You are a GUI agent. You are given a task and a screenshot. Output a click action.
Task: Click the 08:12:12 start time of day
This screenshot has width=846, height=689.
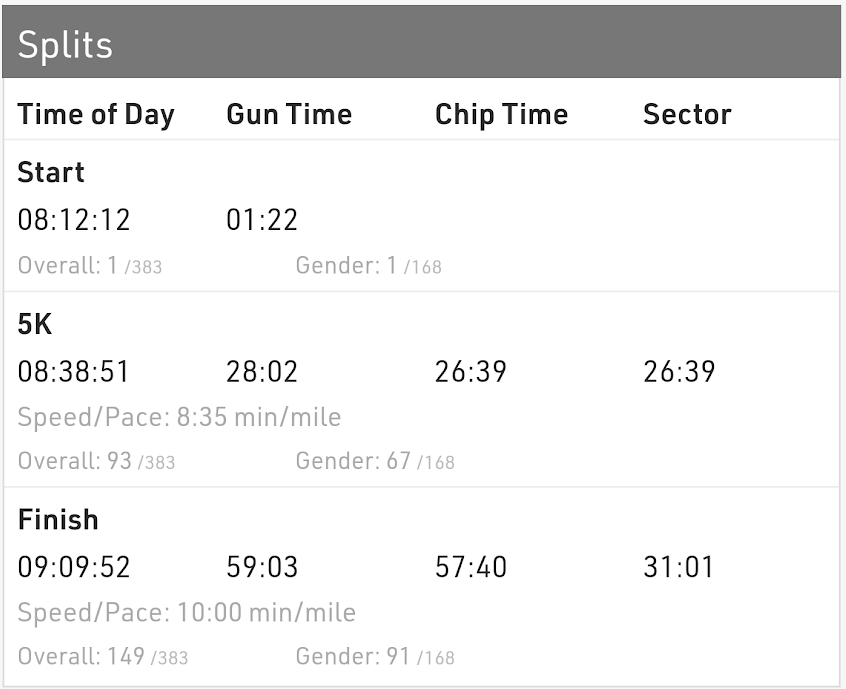coord(74,220)
